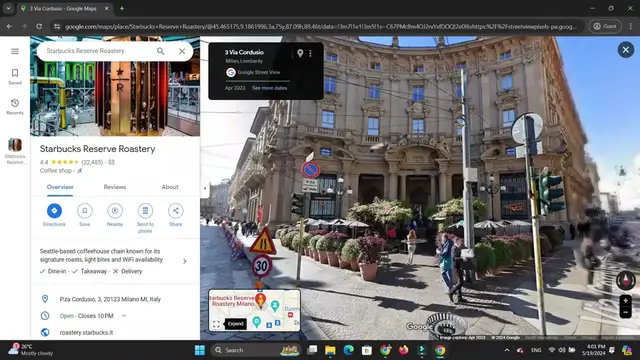Open Microsoft Store from the taskbar
Image resolution: width=640 pixels, height=360 pixels.
point(367,350)
